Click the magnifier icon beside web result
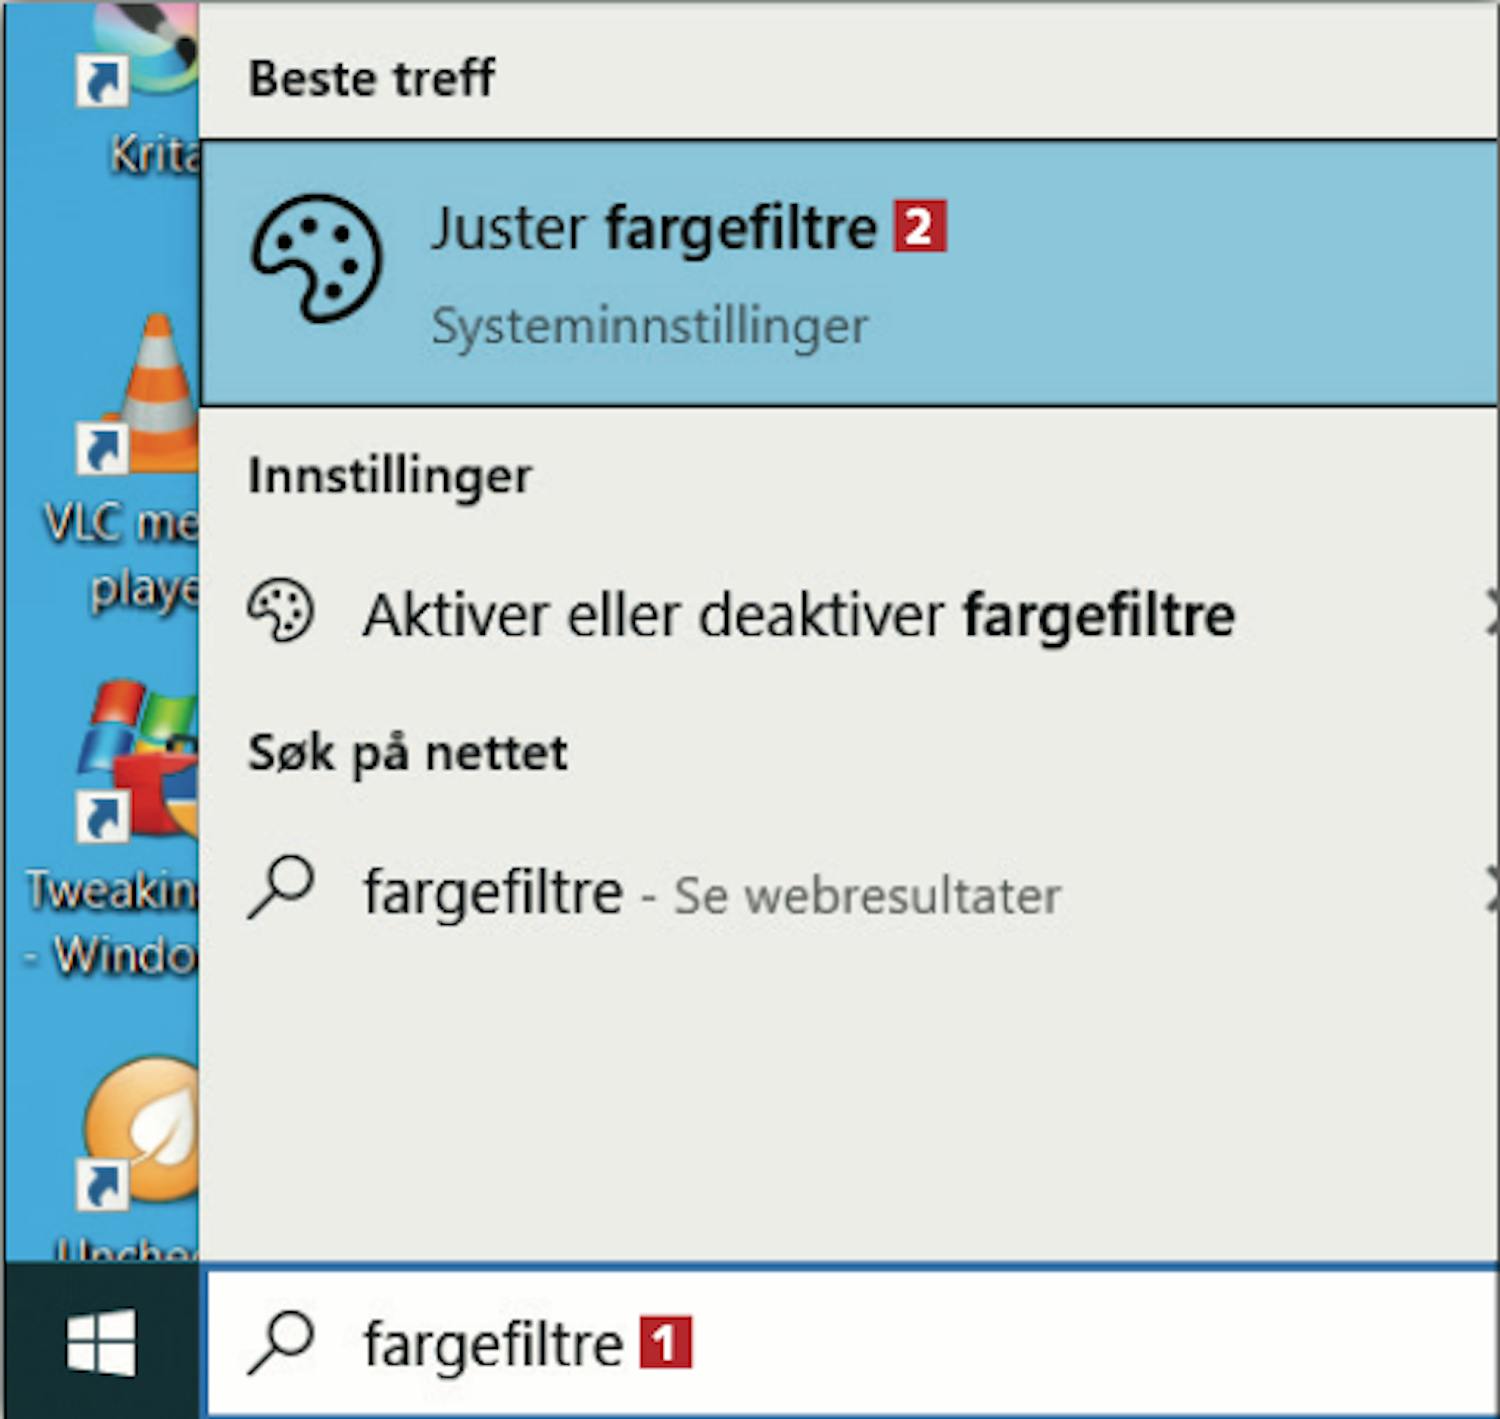 coord(281,887)
